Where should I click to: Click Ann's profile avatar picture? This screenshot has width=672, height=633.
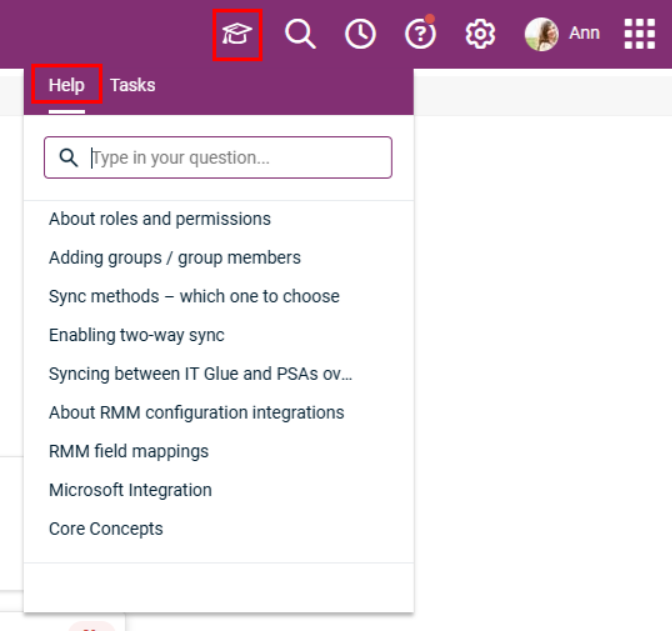click(542, 34)
